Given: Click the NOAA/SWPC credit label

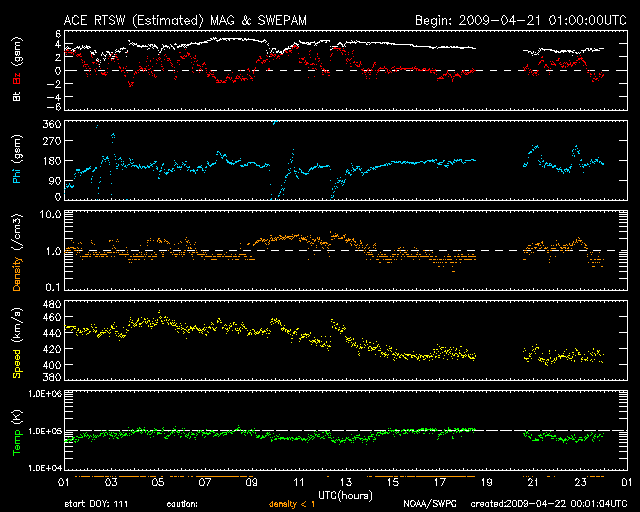Looking at the screenshot, I should coord(429,503).
